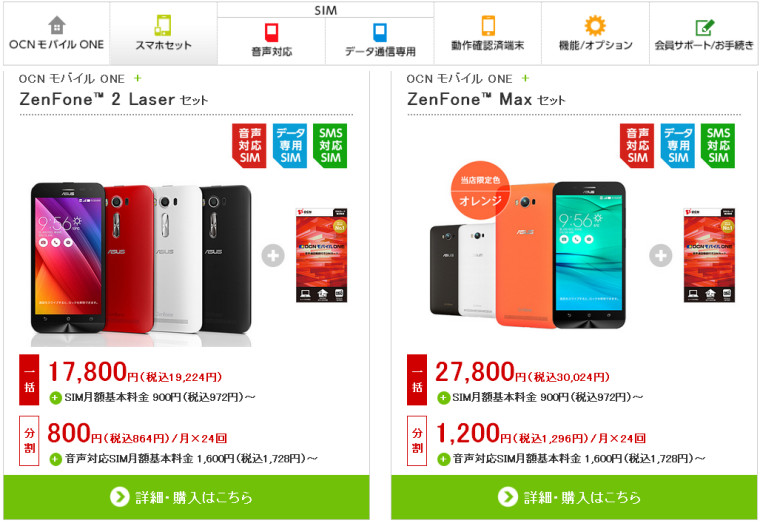The image size is (760, 523).
Task: Open the OCN モバイル ONE home icon
Action: click(x=57, y=26)
